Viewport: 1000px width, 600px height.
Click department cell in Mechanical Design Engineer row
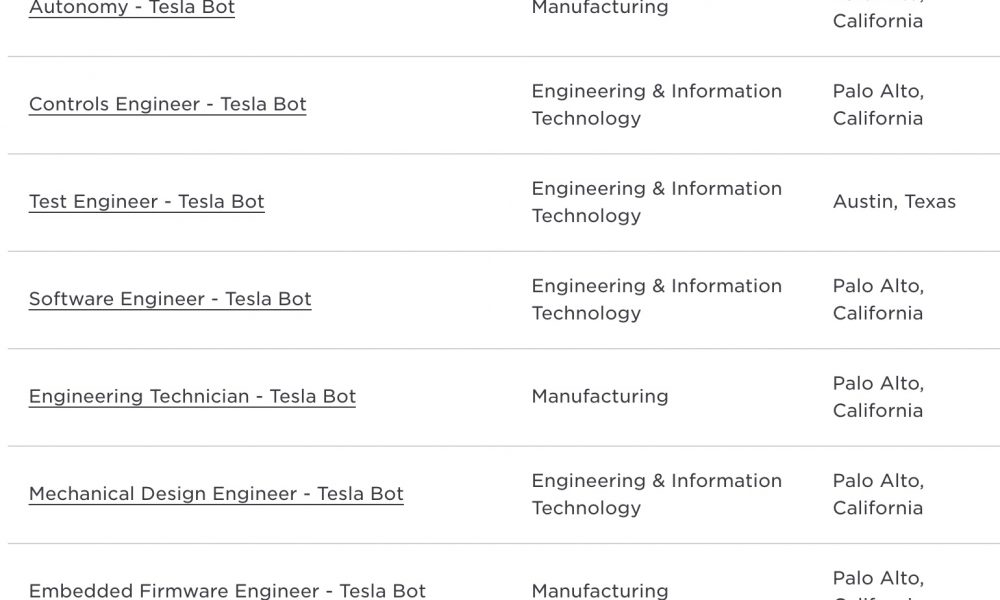657,494
